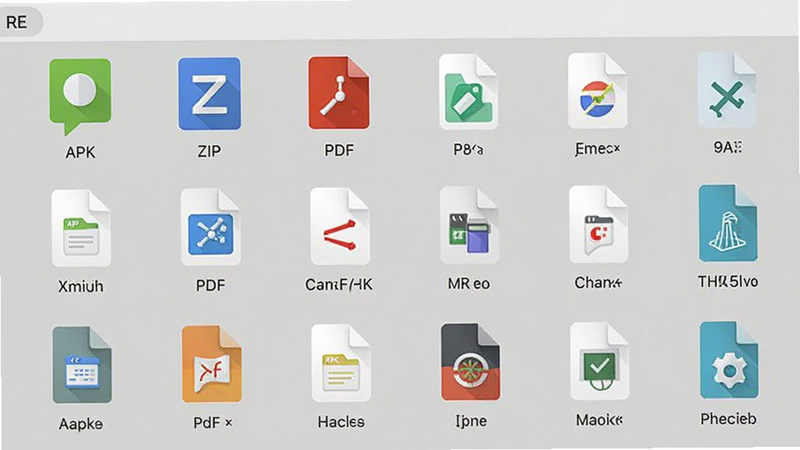Viewport: 800px width, 450px height.
Task: Click the Emex file name label
Action: click(x=597, y=148)
